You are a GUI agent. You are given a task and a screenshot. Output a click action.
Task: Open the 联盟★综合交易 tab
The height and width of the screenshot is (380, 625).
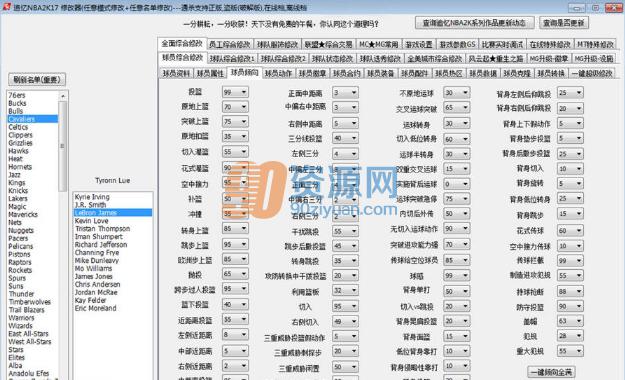pyautogui.click(x=328, y=44)
